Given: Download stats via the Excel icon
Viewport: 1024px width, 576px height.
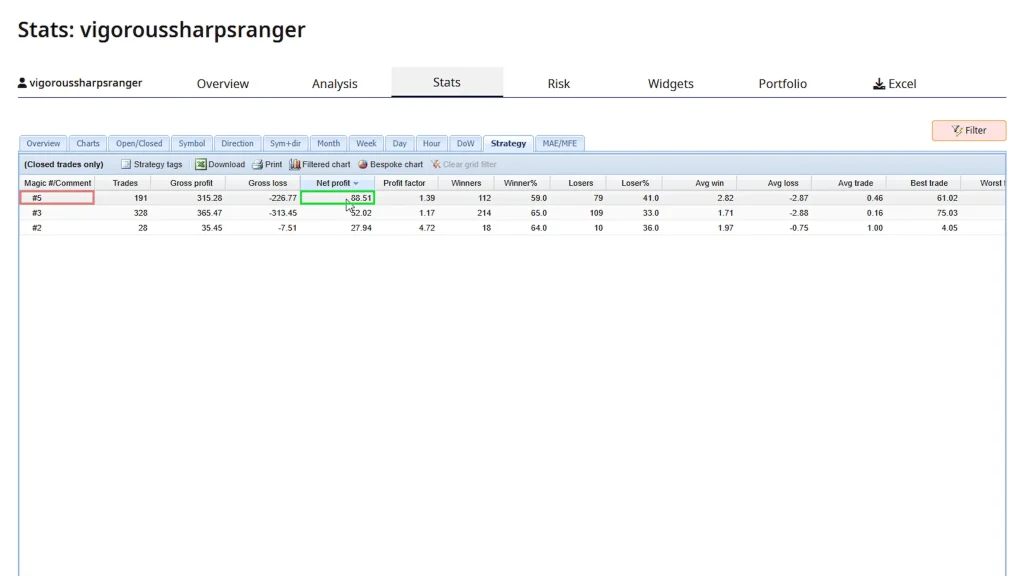Looking at the screenshot, I should 201,164.
